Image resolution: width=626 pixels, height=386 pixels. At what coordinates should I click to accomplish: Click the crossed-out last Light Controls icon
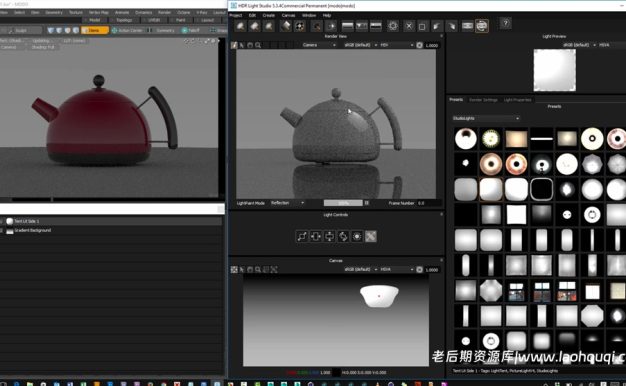(x=370, y=236)
